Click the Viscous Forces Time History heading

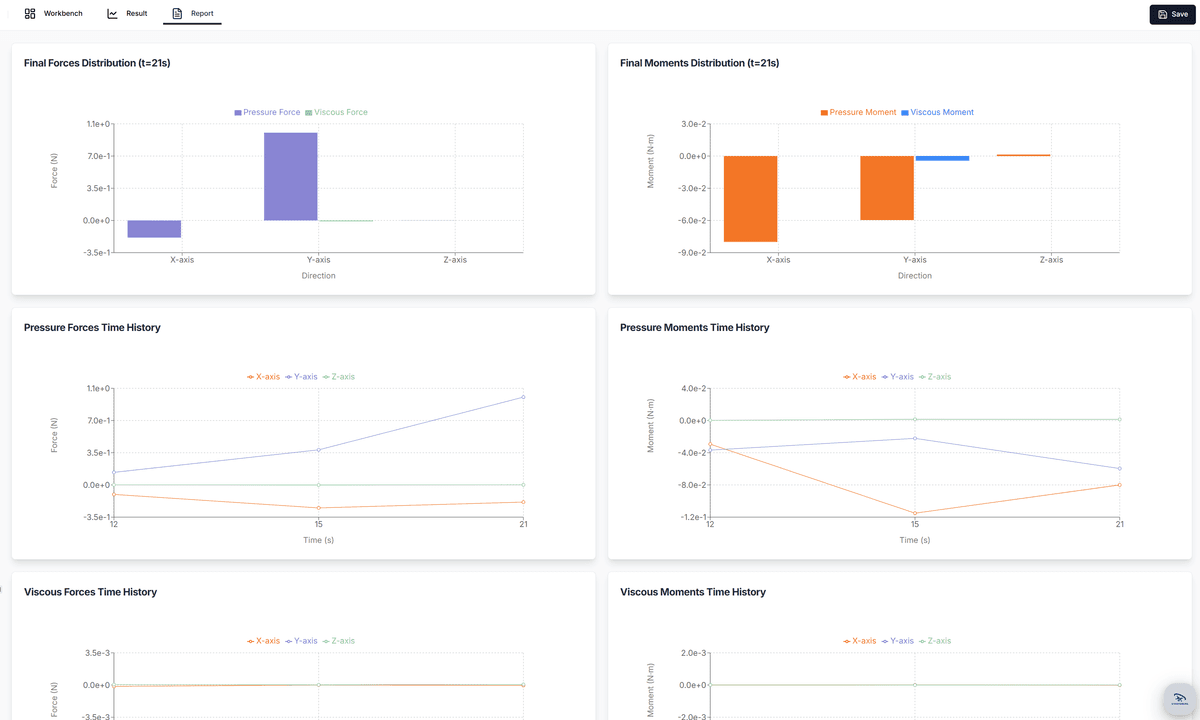(91, 592)
